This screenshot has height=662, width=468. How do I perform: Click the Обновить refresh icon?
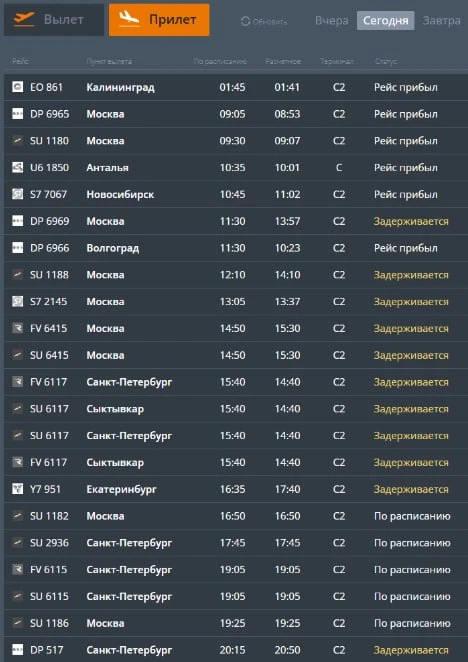point(245,21)
